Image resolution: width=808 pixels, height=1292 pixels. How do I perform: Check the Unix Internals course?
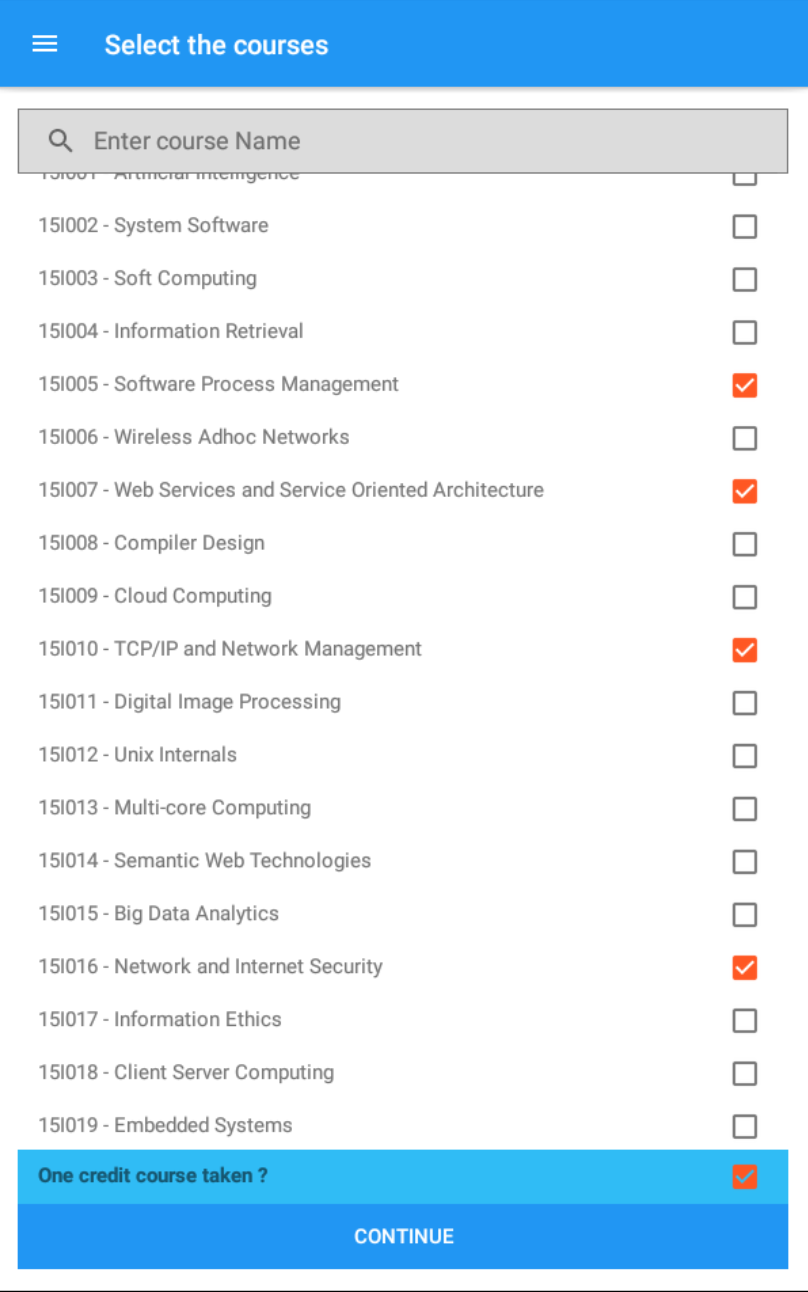(744, 756)
